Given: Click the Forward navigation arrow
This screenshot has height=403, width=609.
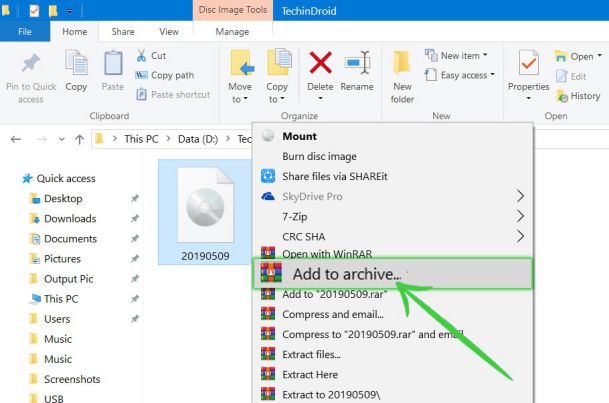Looking at the screenshot, I should (41, 139).
